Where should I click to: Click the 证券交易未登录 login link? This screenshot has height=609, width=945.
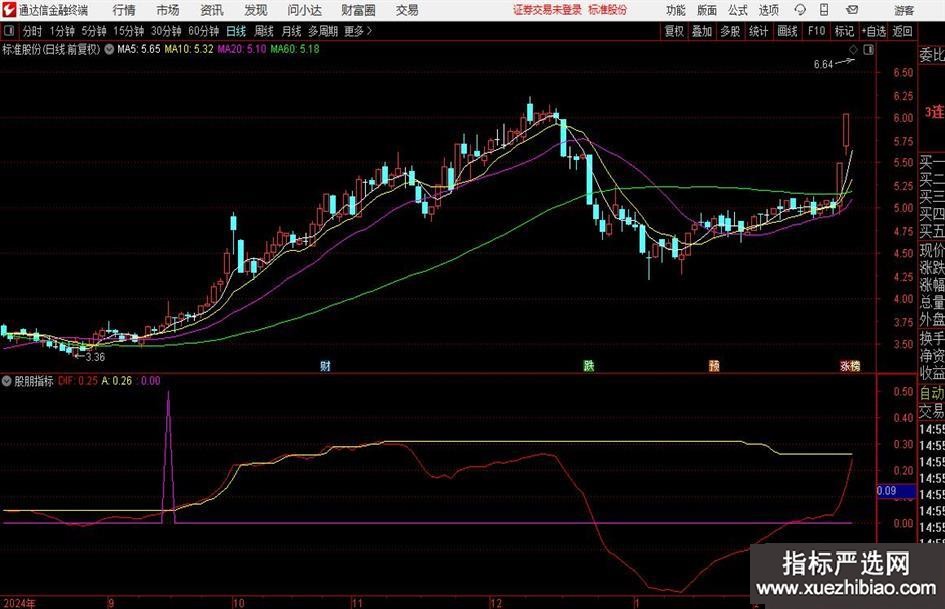click(548, 10)
